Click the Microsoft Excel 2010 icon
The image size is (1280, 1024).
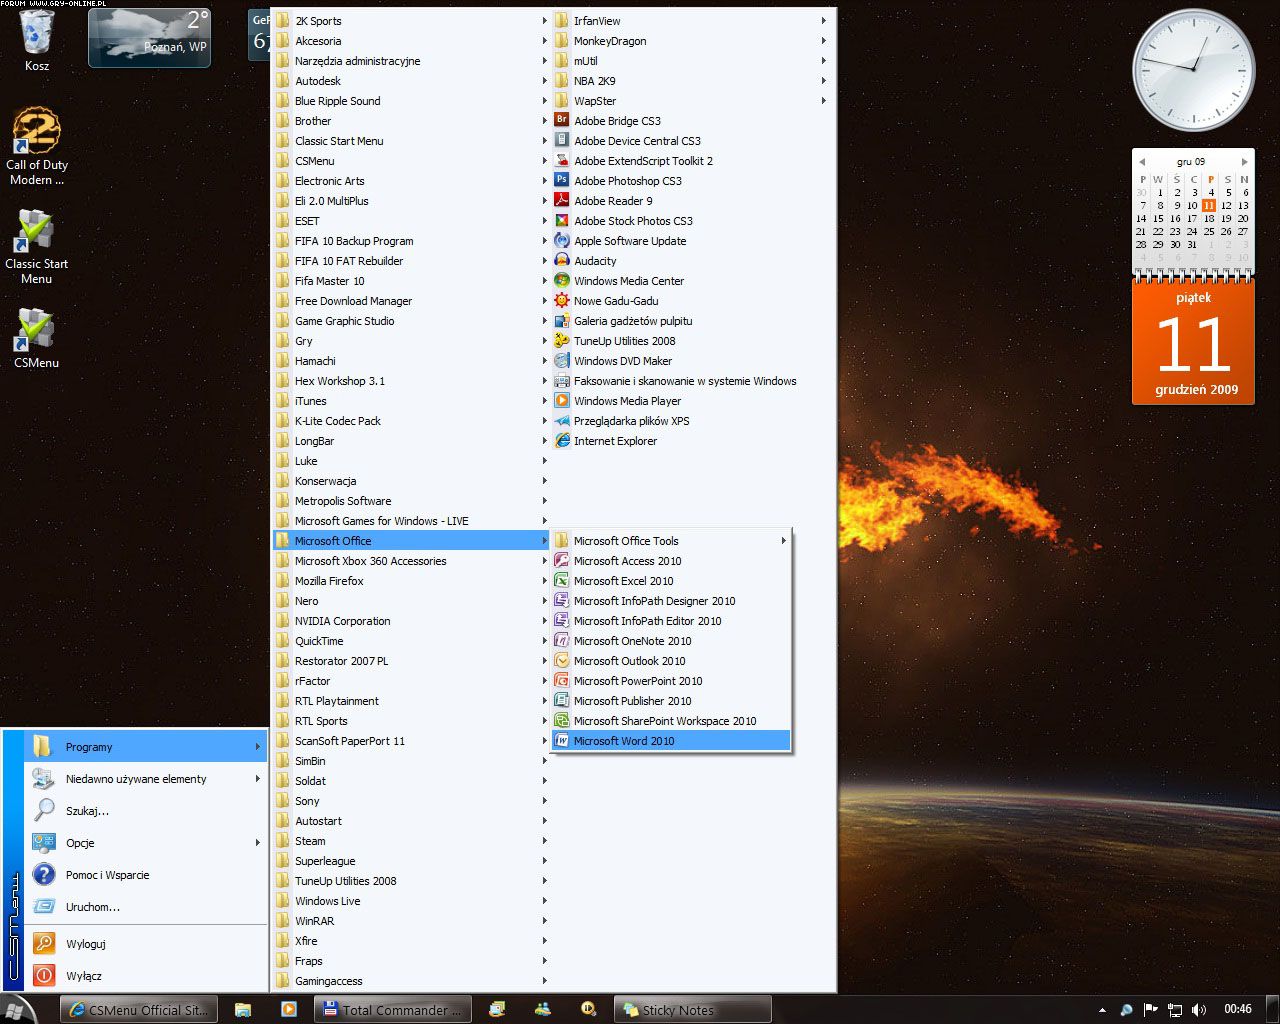562,581
